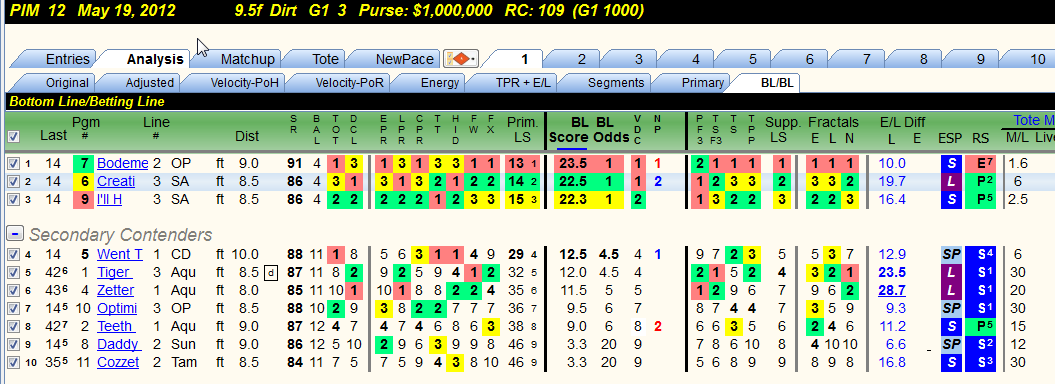Uncheck the I'll H row checkbox

13,200
